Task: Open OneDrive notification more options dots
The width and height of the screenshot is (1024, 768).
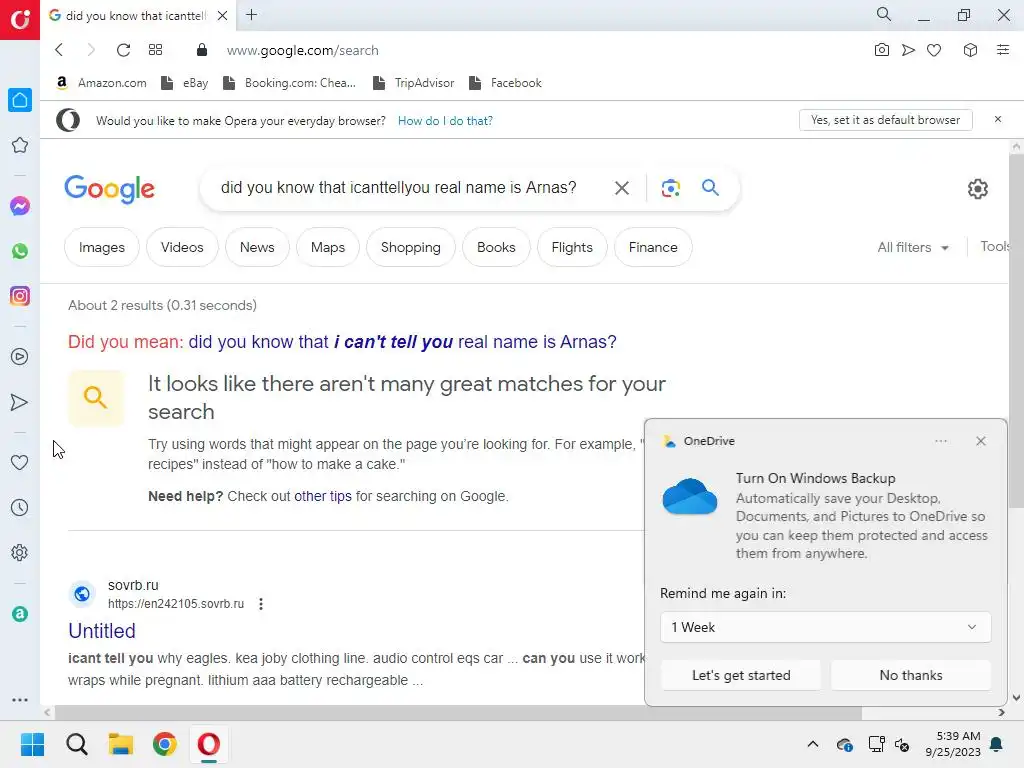Action: pos(941,441)
